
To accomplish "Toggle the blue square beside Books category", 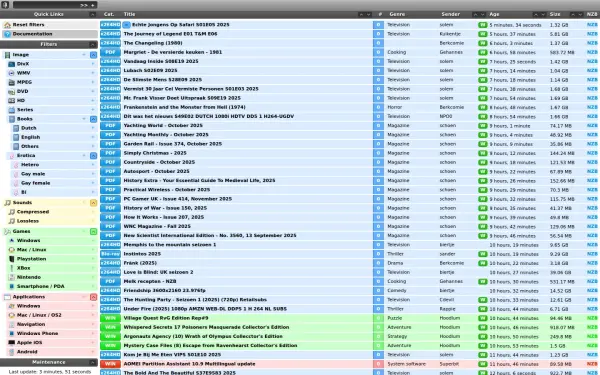I will click(93, 119).
